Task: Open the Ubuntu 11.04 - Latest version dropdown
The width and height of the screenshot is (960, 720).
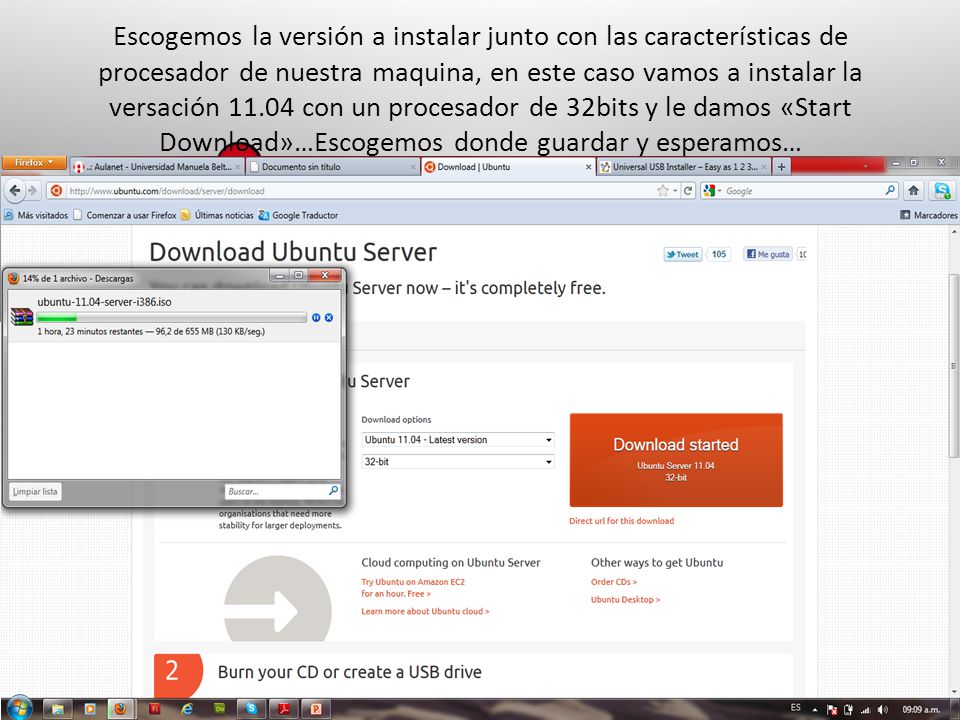Action: [x=458, y=440]
